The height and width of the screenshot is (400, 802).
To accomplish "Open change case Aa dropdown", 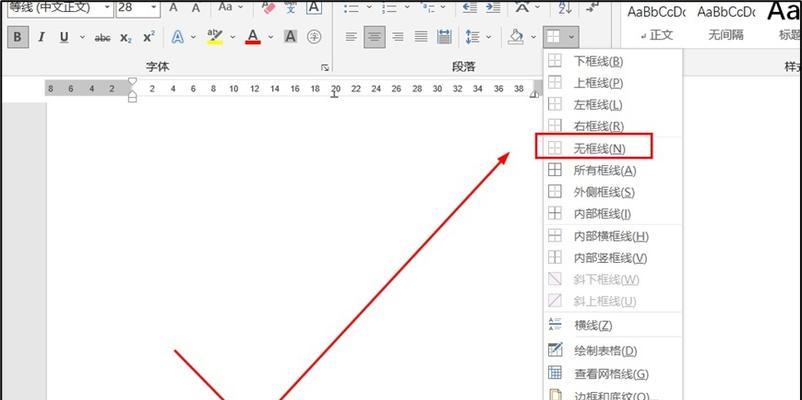I will (229, 7).
